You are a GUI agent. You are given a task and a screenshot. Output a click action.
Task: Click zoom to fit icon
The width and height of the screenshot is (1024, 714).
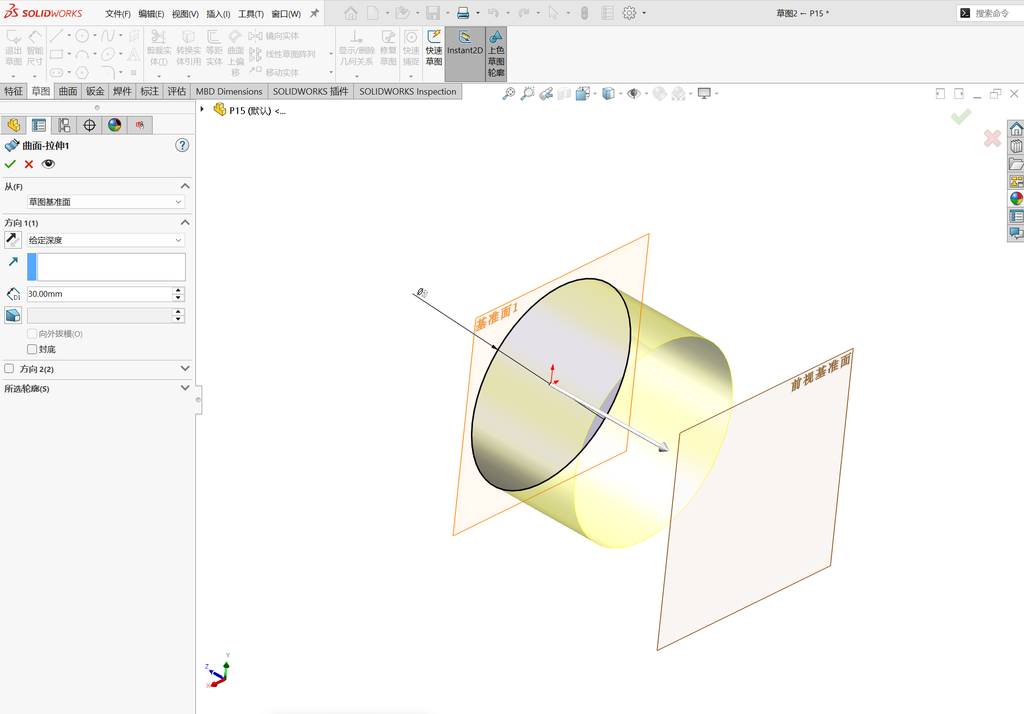tap(508, 93)
